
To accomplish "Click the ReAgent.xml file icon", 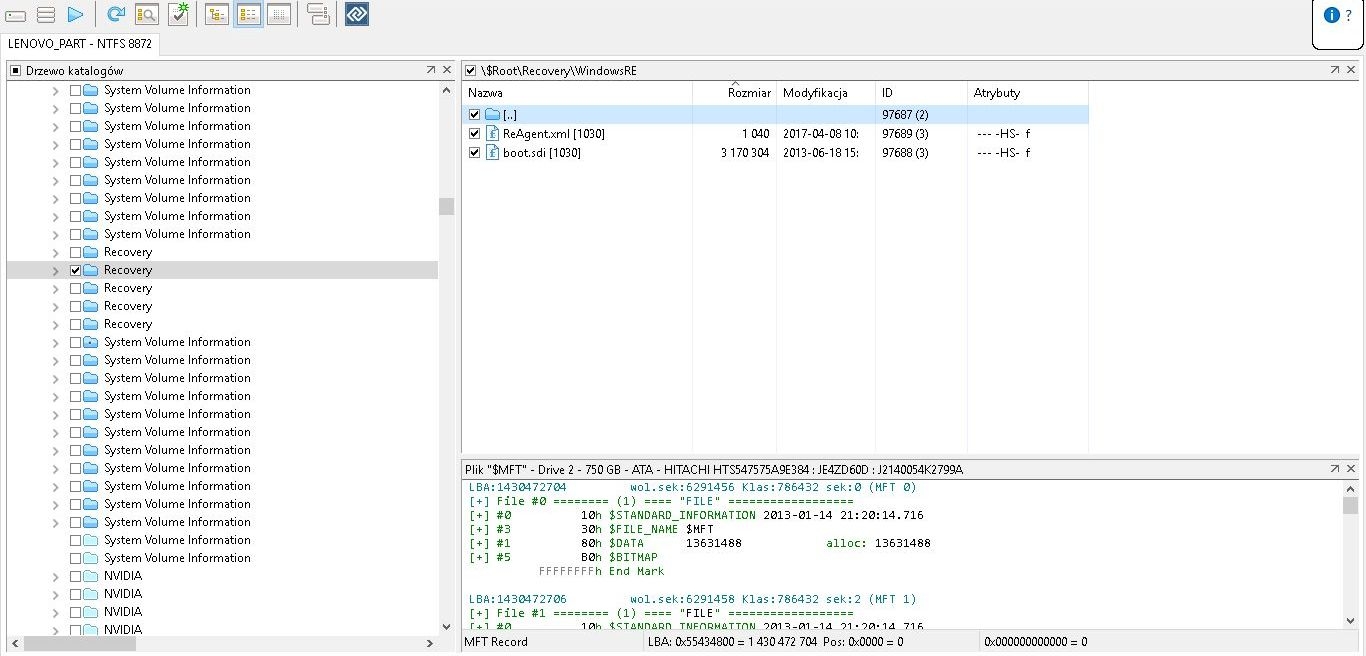I will coord(492,134).
